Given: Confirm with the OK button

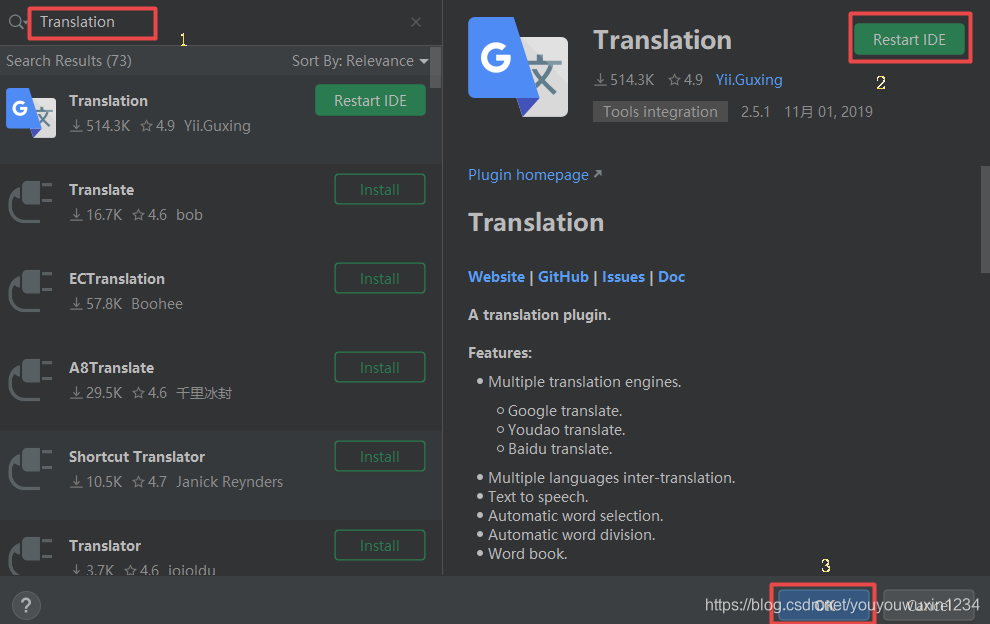Looking at the screenshot, I should pos(823,605).
